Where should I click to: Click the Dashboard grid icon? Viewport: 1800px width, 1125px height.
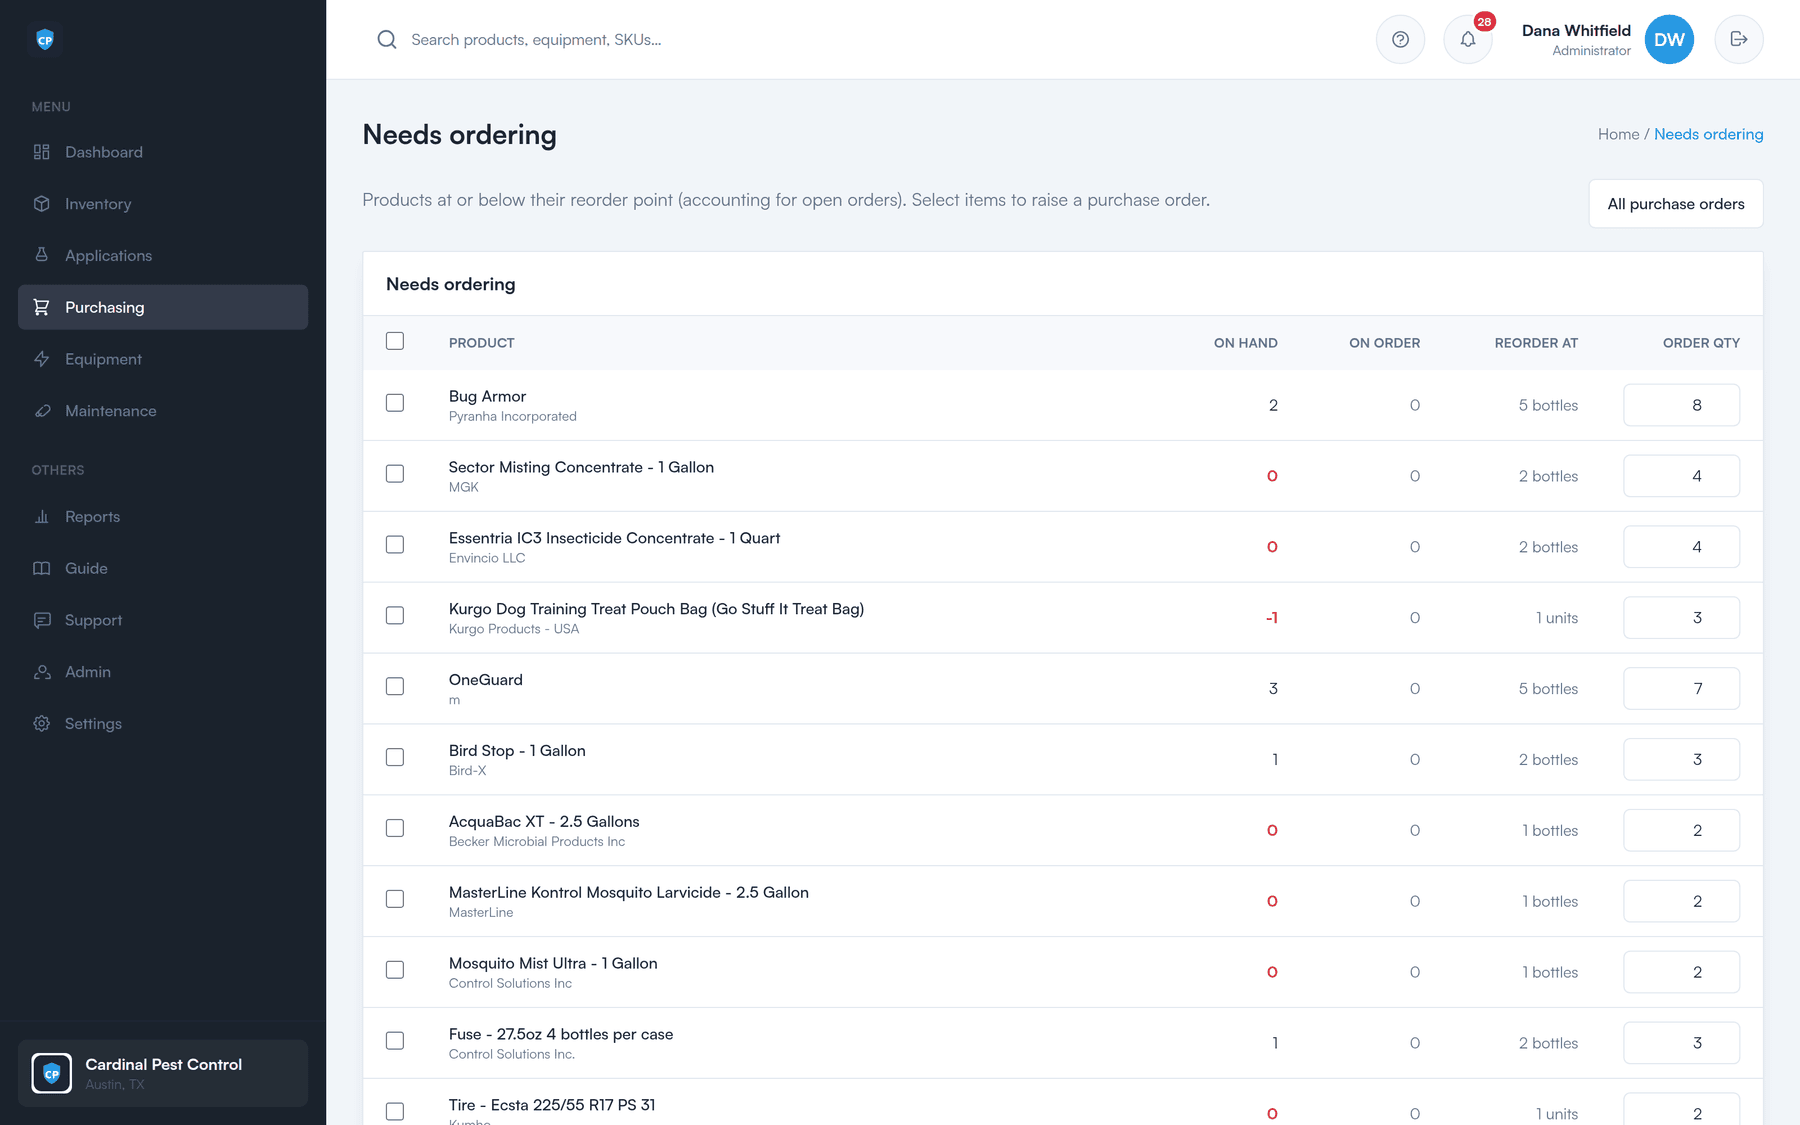[41, 152]
